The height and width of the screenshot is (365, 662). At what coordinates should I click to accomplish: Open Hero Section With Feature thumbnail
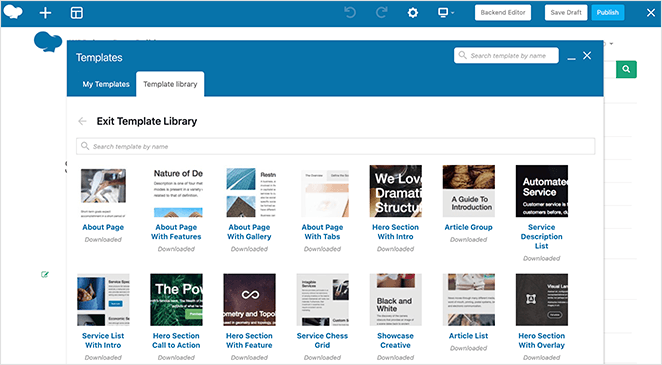[250, 300]
